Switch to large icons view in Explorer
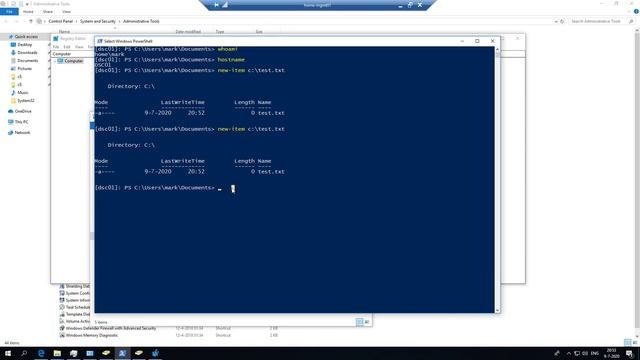 click(635, 342)
